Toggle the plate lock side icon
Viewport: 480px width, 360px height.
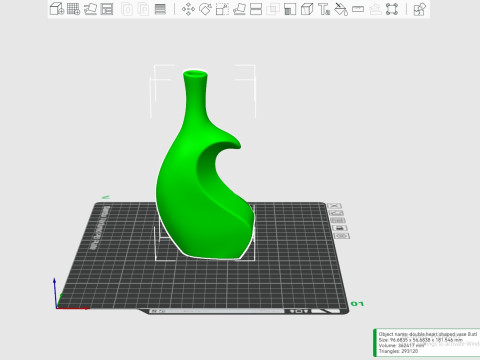340,228
